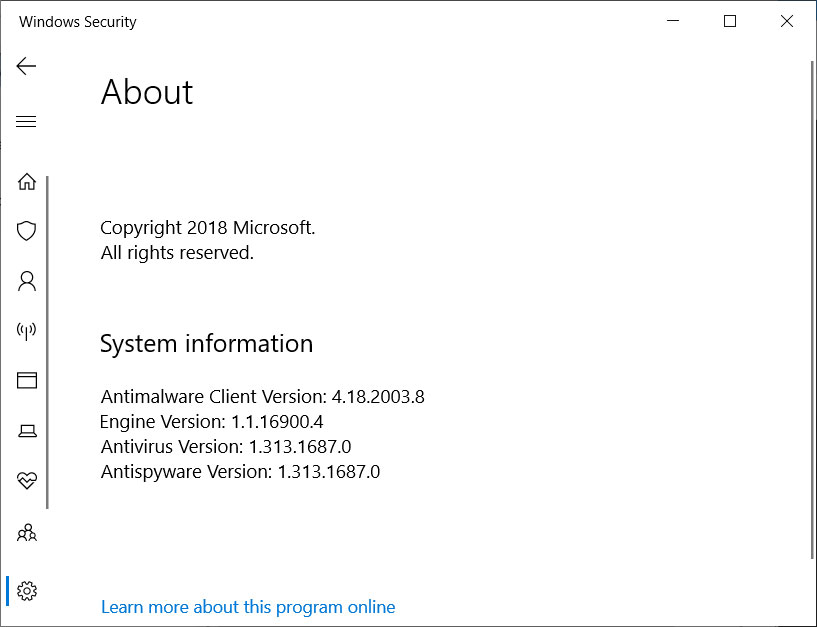Open Device performance & health heart icon
This screenshot has height=627, width=817.
[27, 481]
